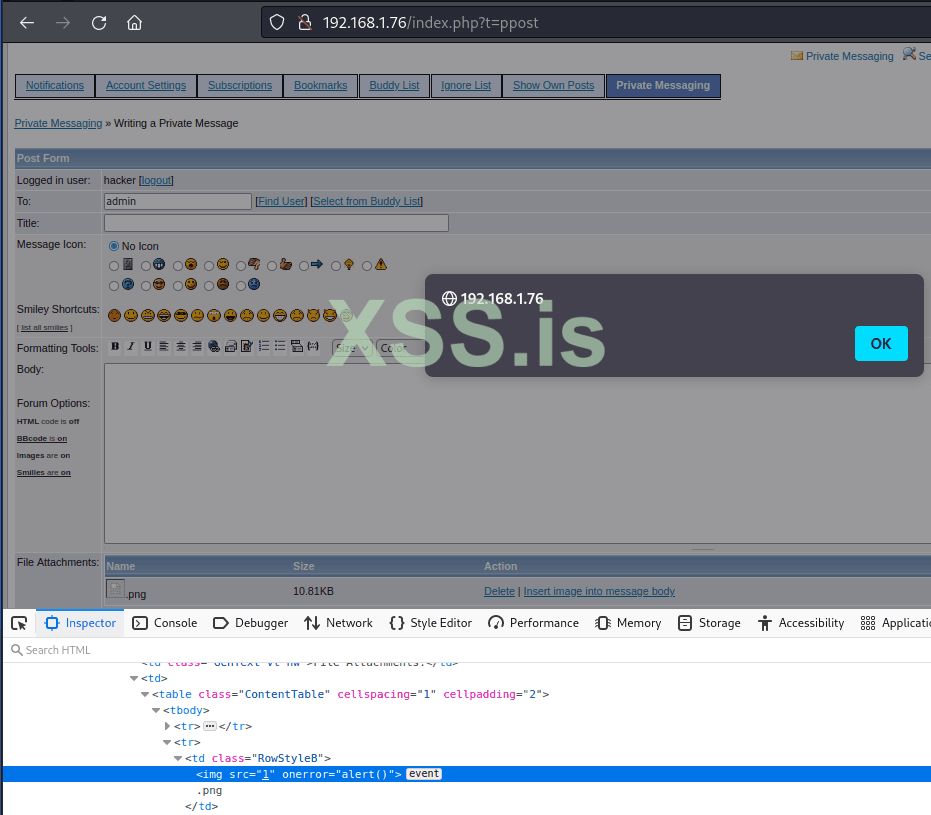
Task: Select the blue sad face icon radio
Action: pyautogui.click(x=240, y=286)
